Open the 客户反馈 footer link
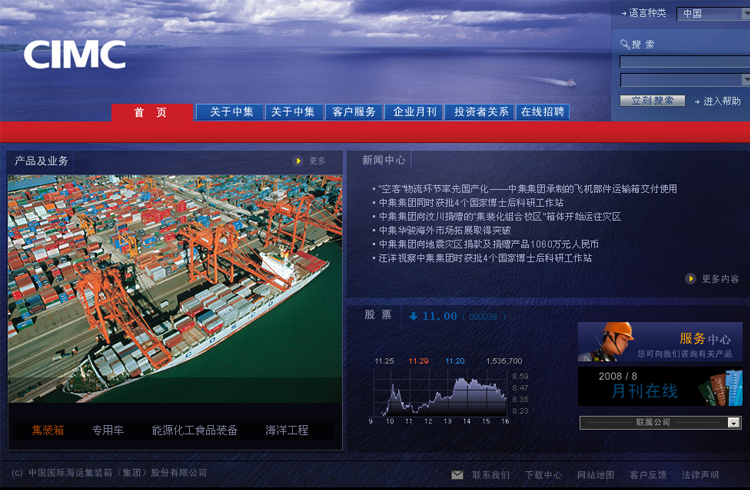Viewport: 750px width, 490px height. tap(648, 475)
